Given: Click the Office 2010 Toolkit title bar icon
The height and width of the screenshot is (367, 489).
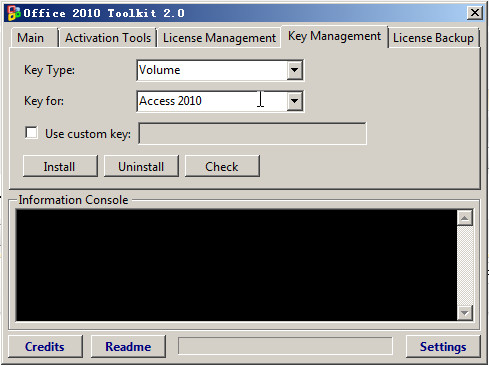Looking at the screenshot, I should 14,13.
